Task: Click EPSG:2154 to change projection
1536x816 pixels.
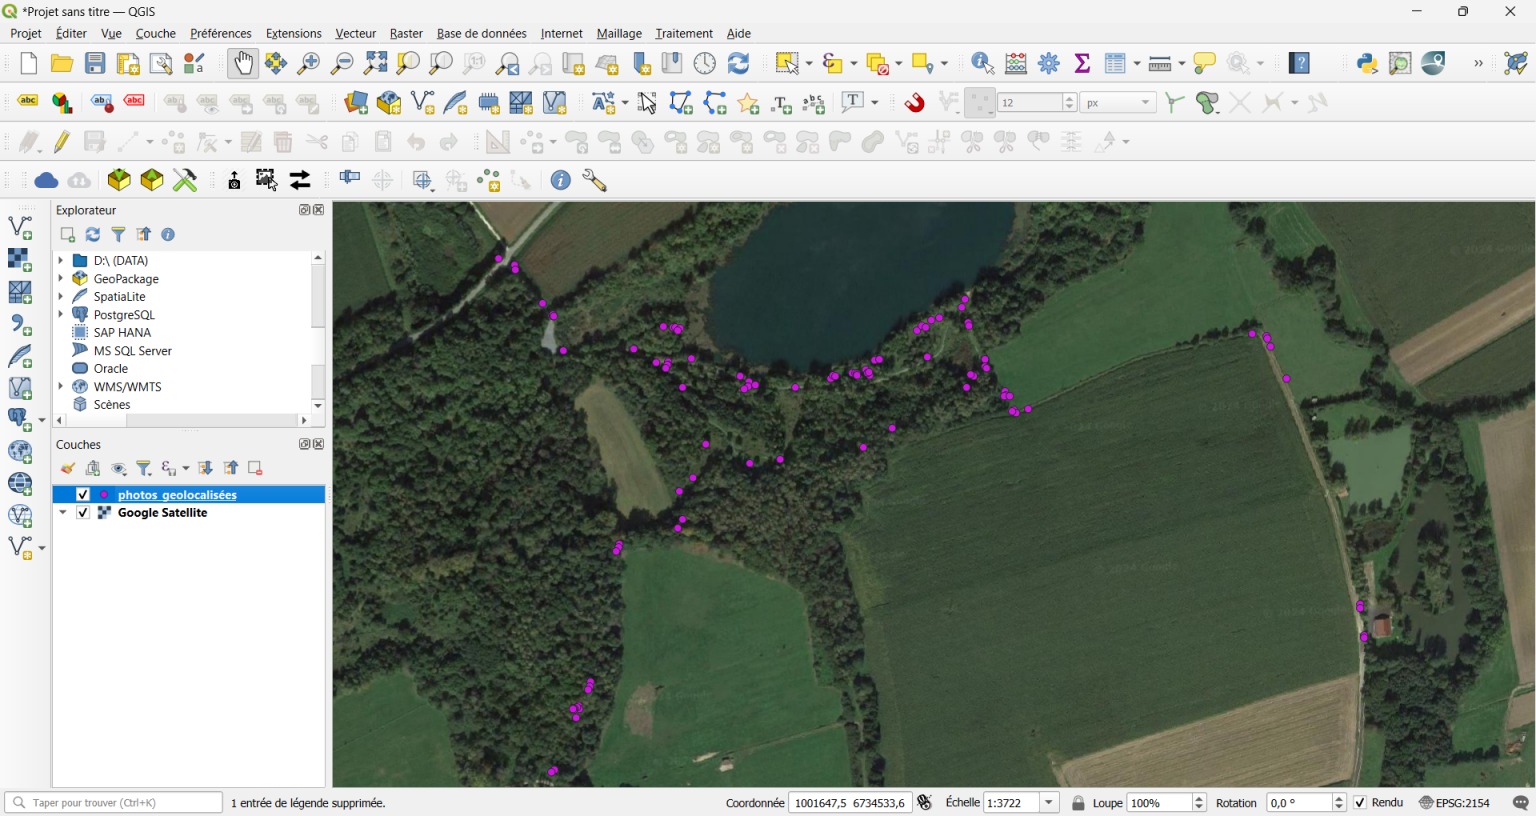Action: pyautogui.click(x=1462, y=802)
